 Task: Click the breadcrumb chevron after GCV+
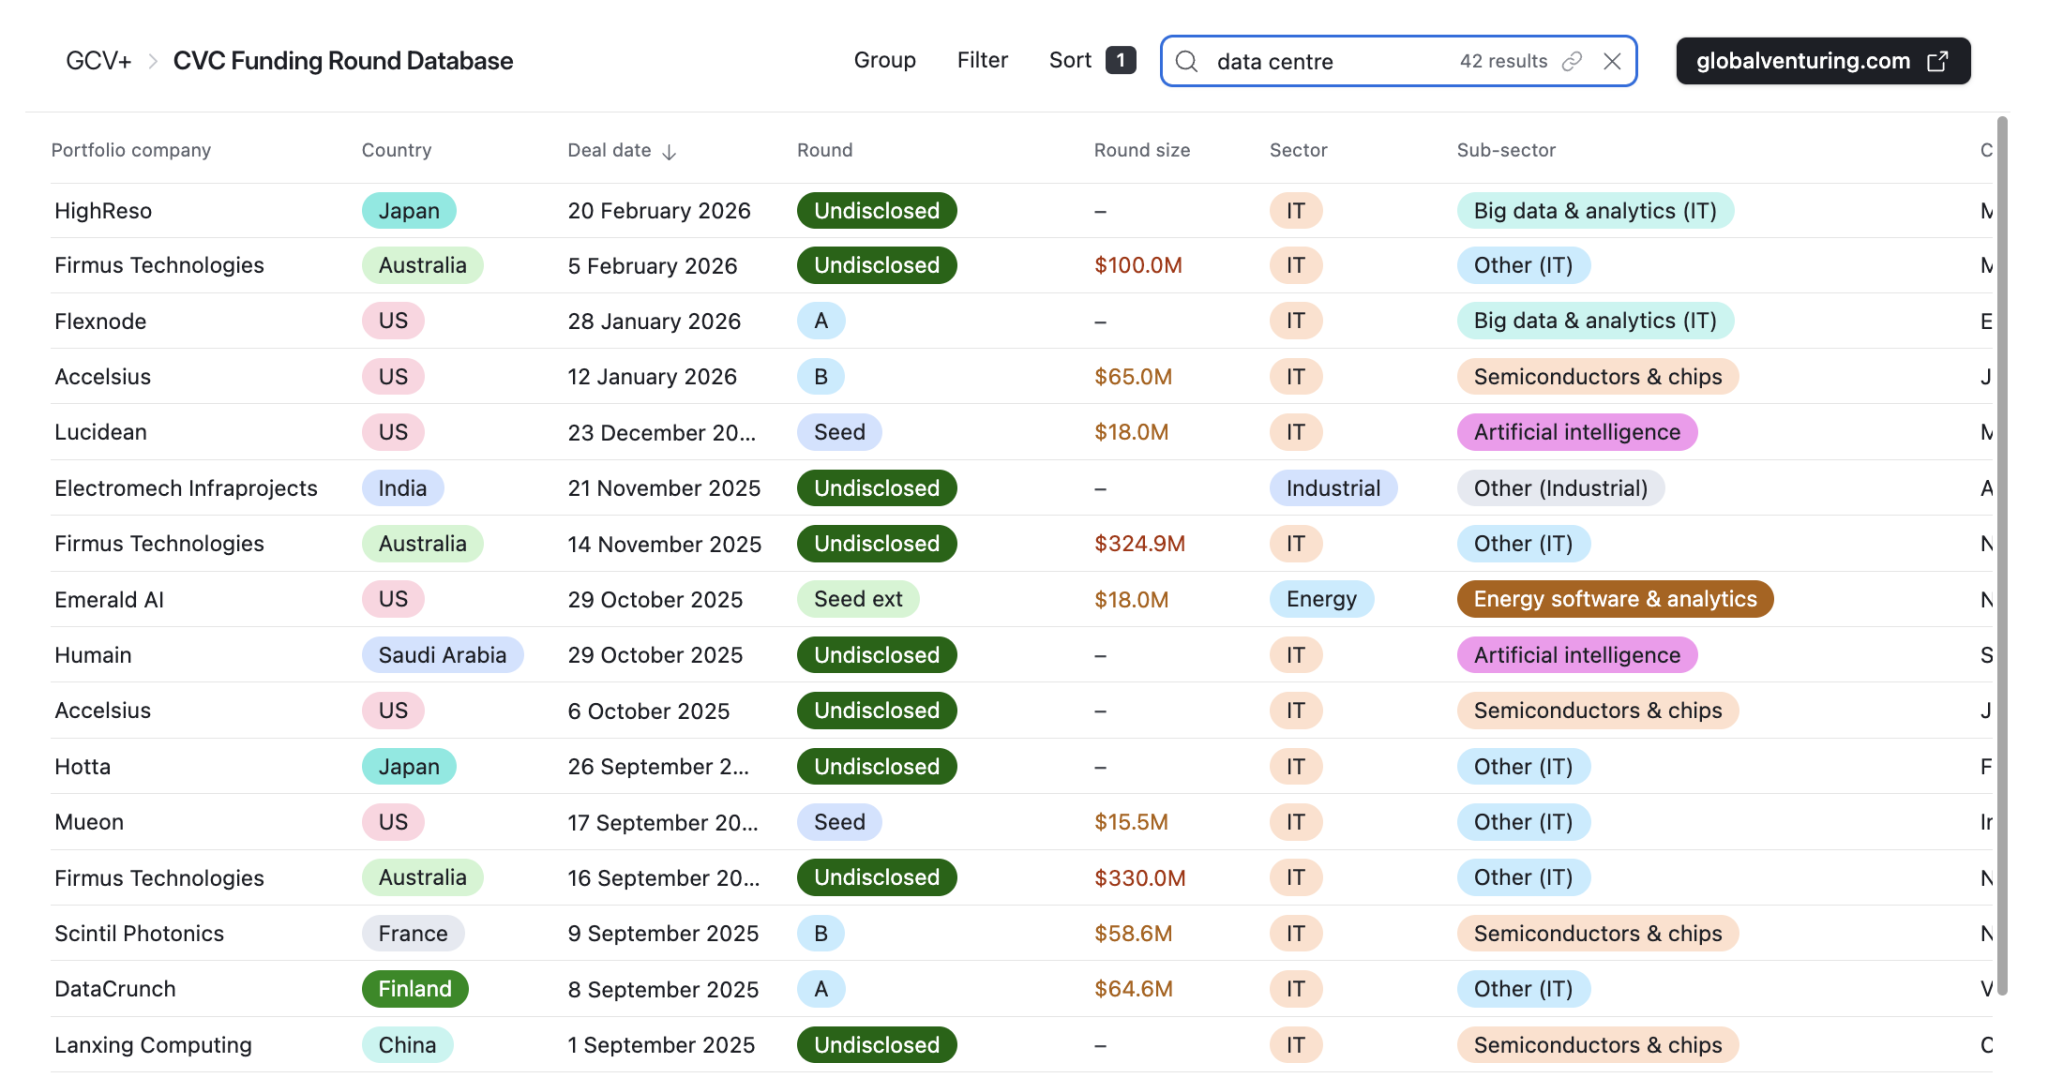[x=153, y=61]
